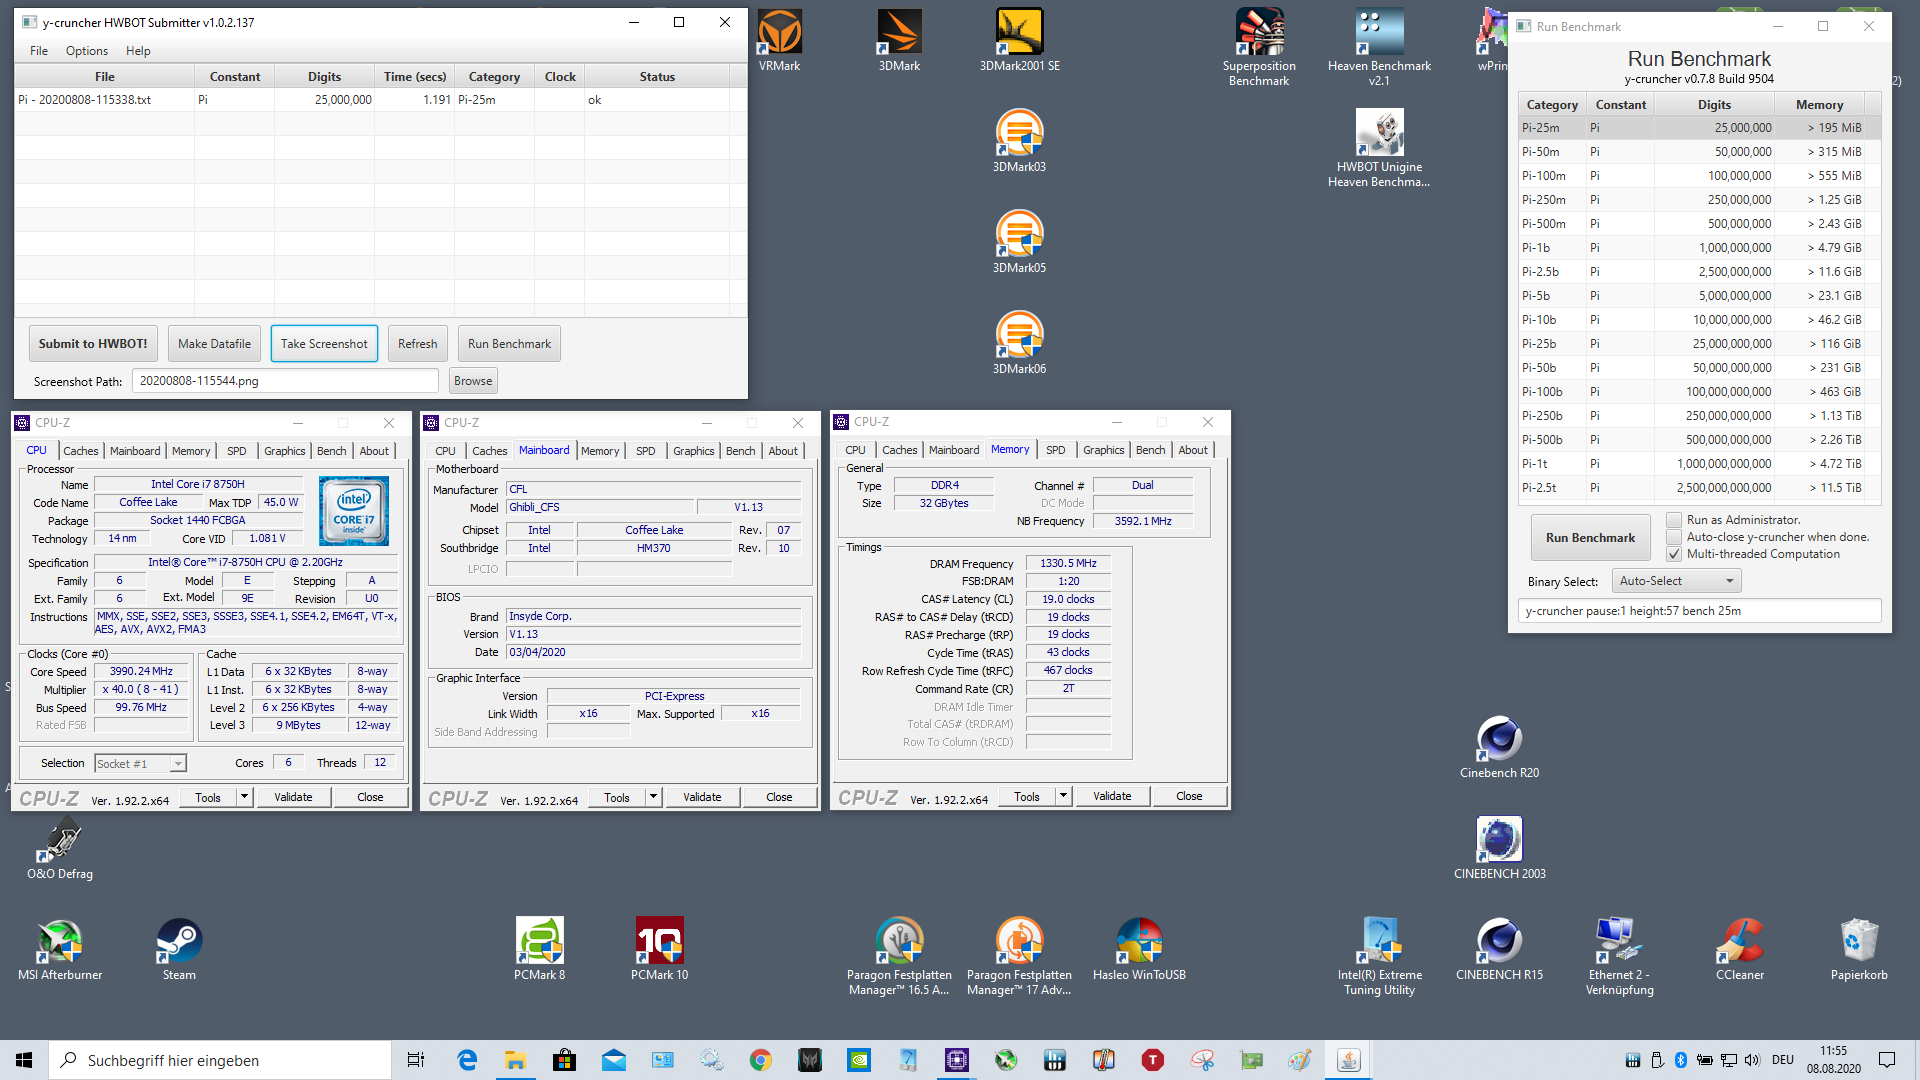
Task: Open the CCleaner desktop icon
Action: point(1739,949)
